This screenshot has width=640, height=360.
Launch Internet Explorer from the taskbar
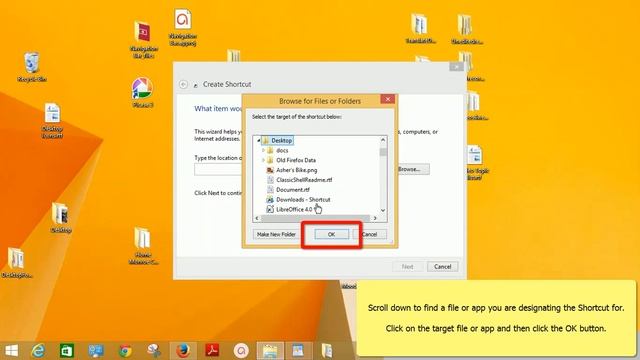[x=38, y=351]
